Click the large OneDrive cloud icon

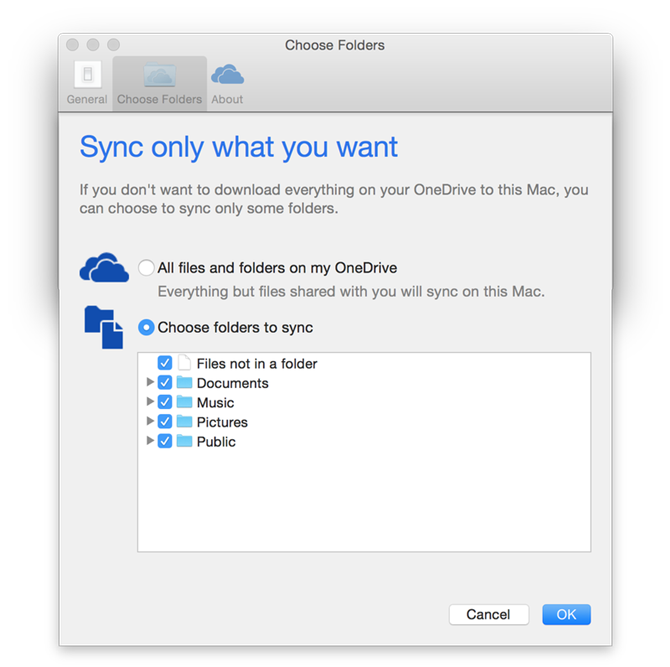coord(104,267)
